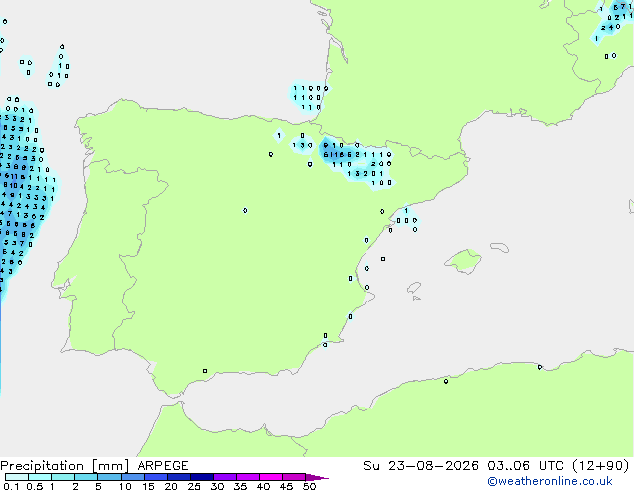Click the purple arrow above 50 mm
The height and width of the screenshot is (490, 634).
tap(317, 477)
